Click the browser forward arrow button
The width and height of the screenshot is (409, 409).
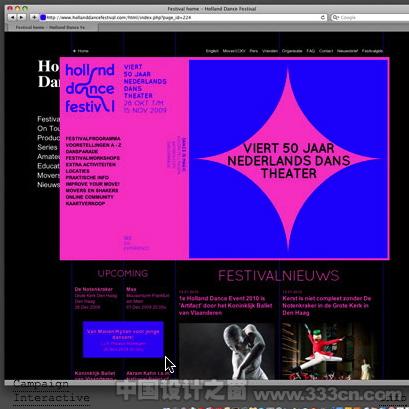click(21, 17)
